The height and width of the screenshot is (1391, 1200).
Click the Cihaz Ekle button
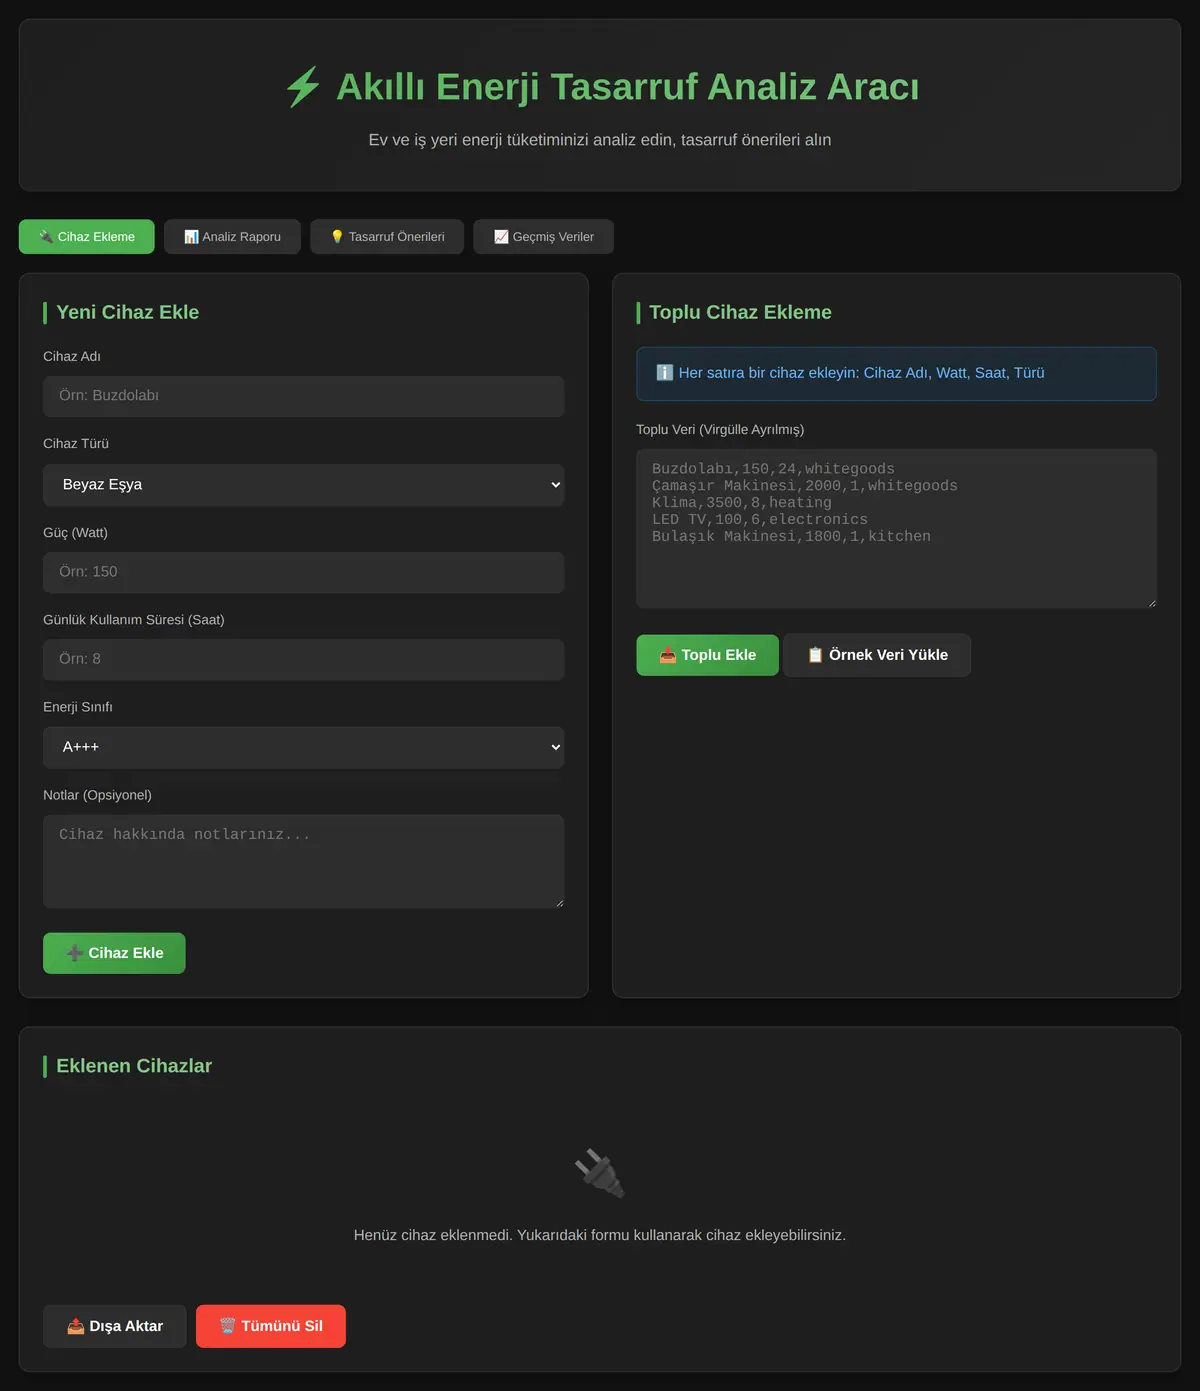(x=114, y=953)
